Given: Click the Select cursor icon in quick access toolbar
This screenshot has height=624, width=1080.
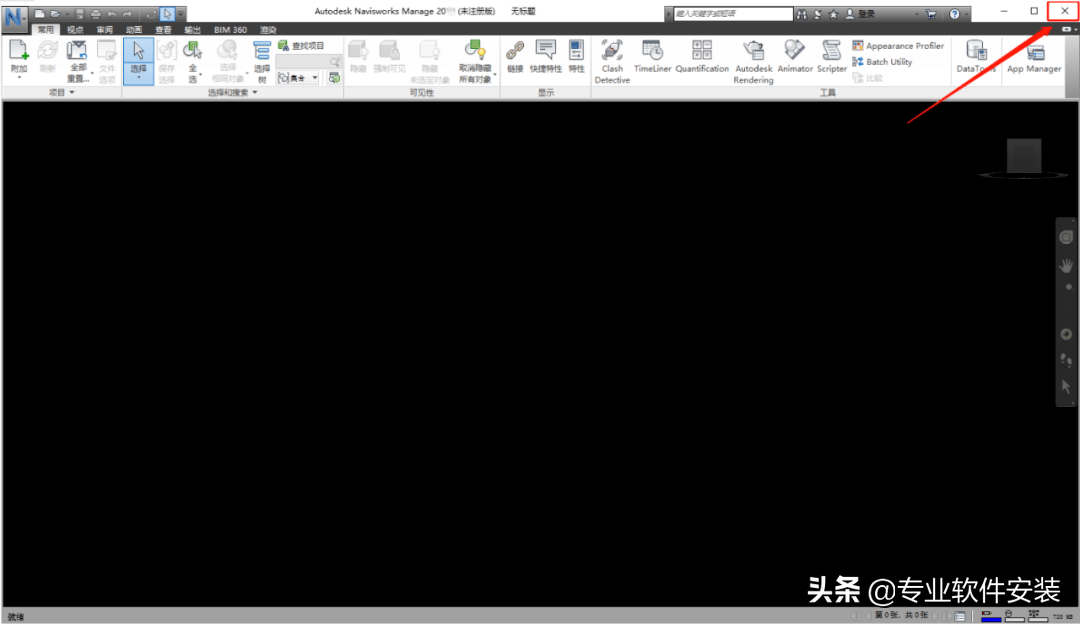Looking at the screenshot, I should pyautogui.click(x=167, y=13).
